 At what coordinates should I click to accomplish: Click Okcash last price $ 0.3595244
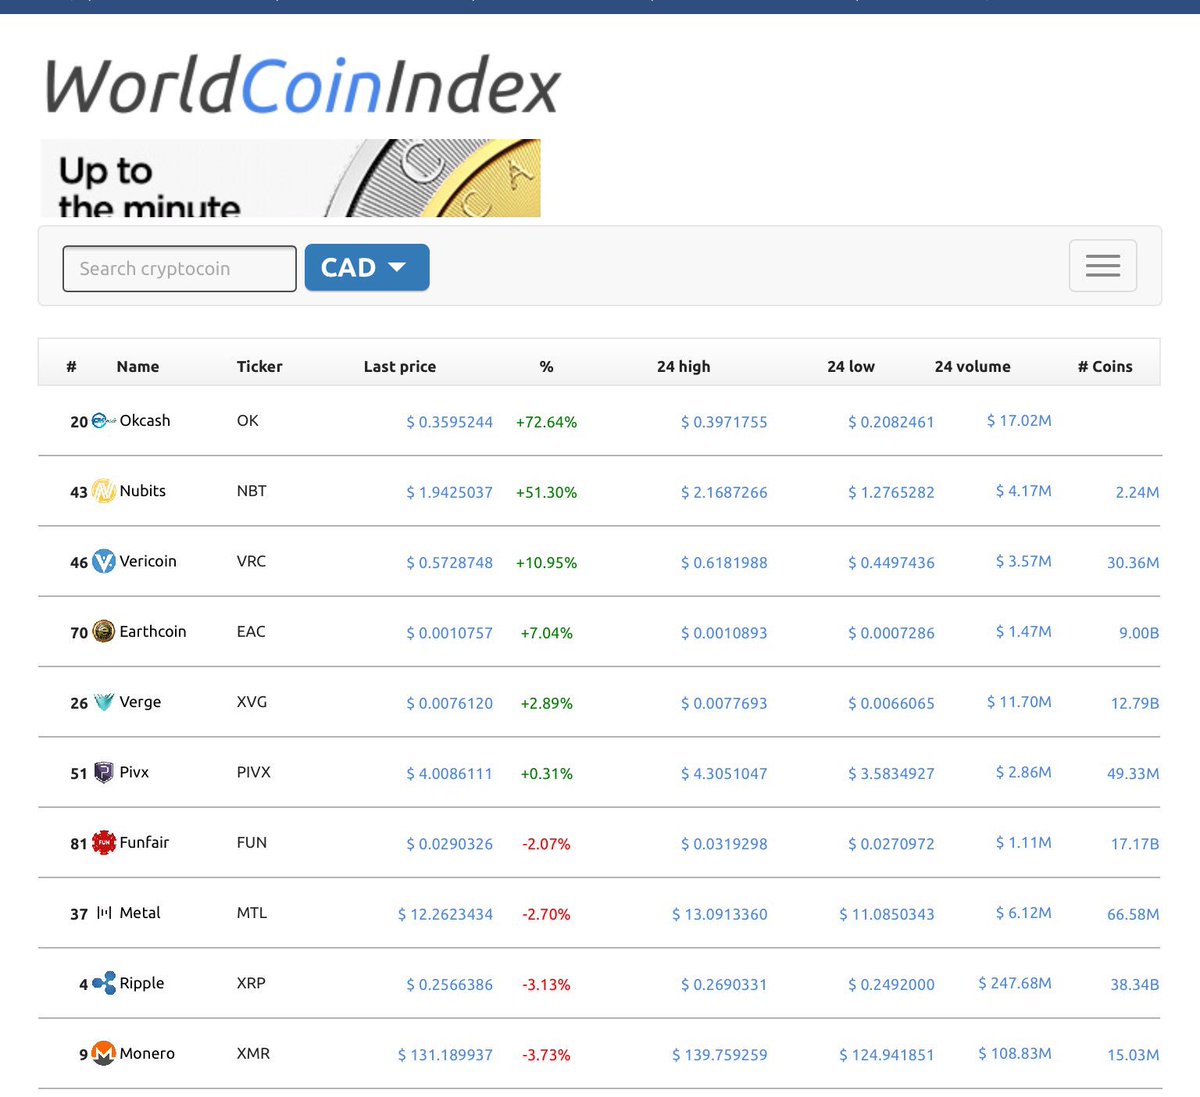click(450, 422)
